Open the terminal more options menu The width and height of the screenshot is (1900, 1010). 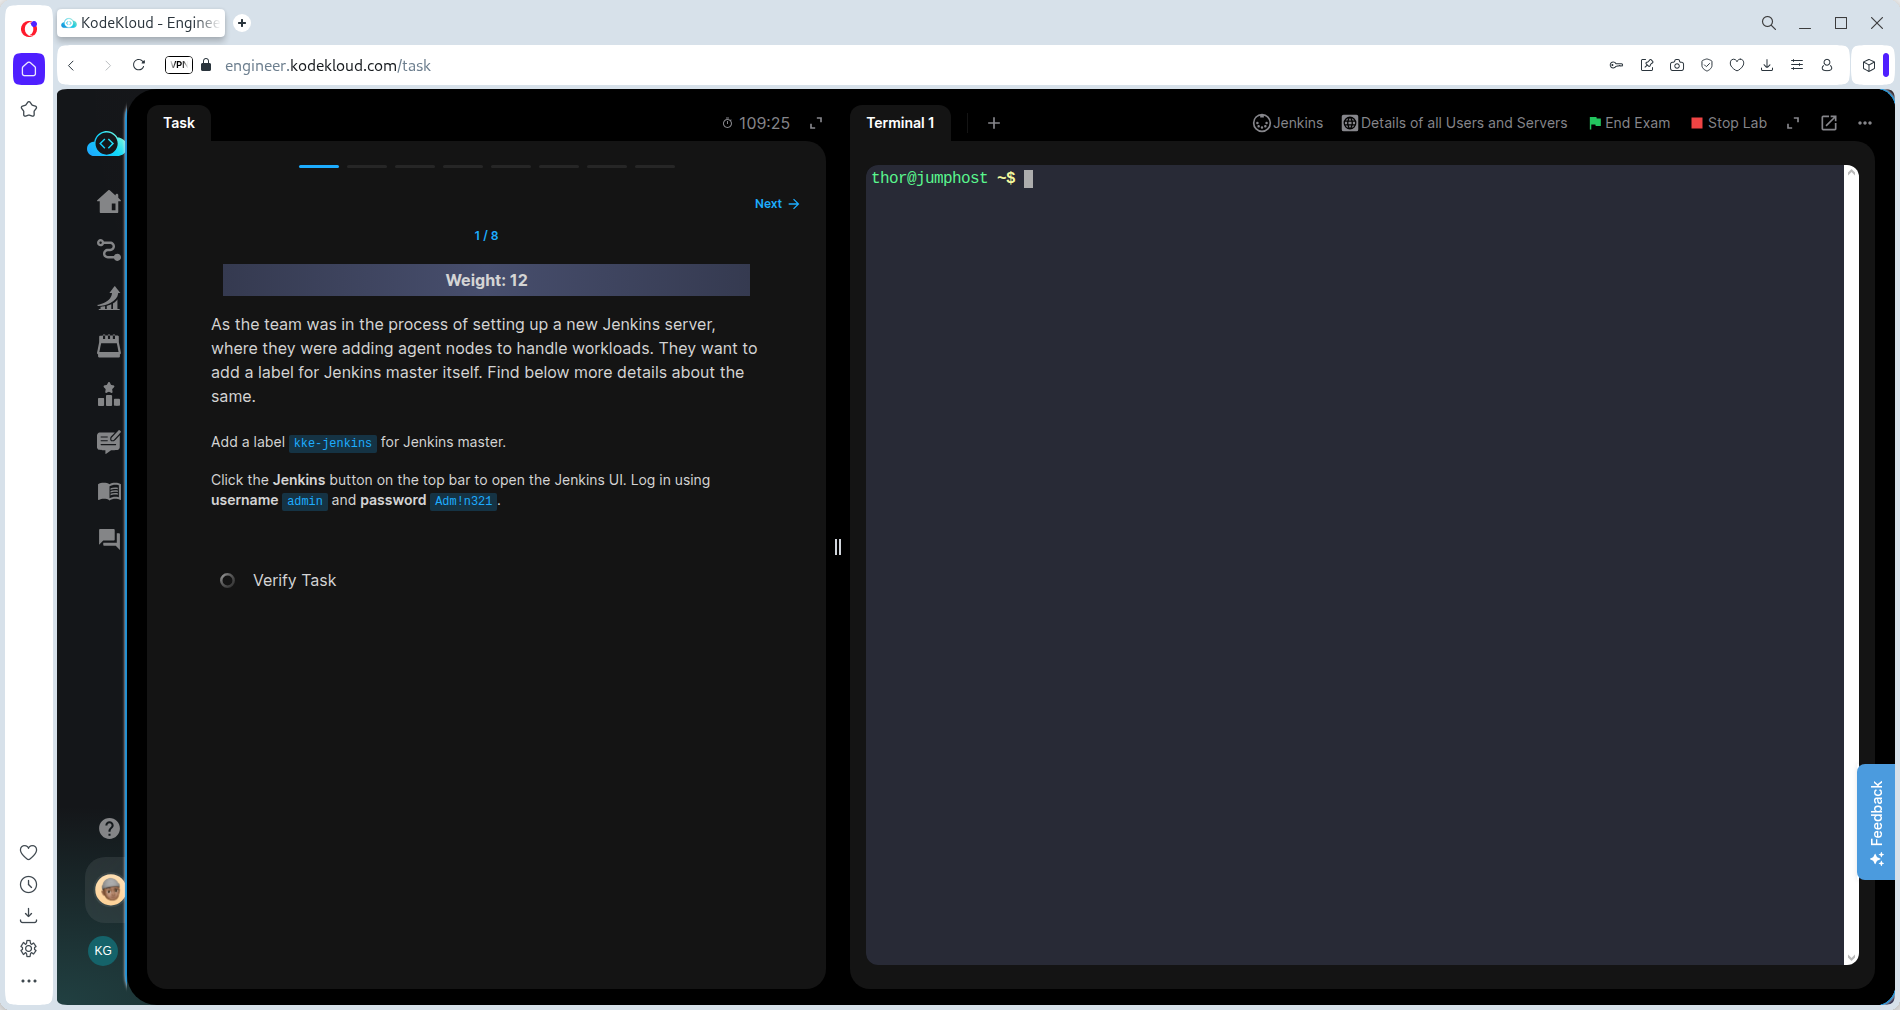(1865, 123)
